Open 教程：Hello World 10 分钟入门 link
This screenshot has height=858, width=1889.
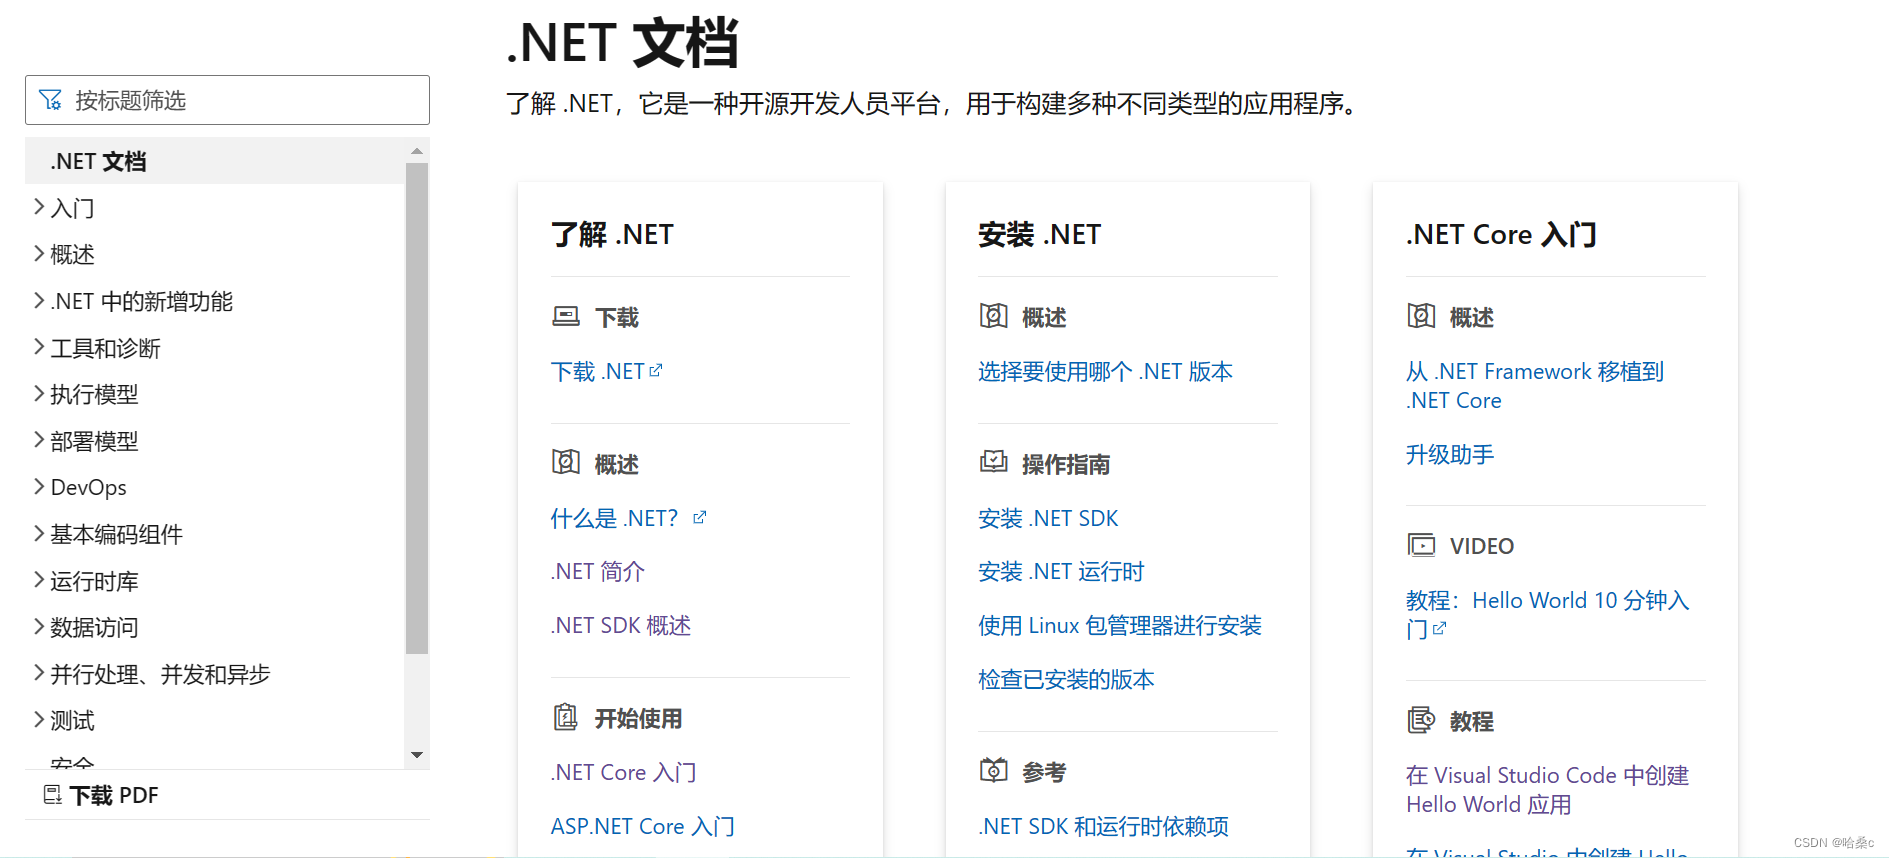1548,614
